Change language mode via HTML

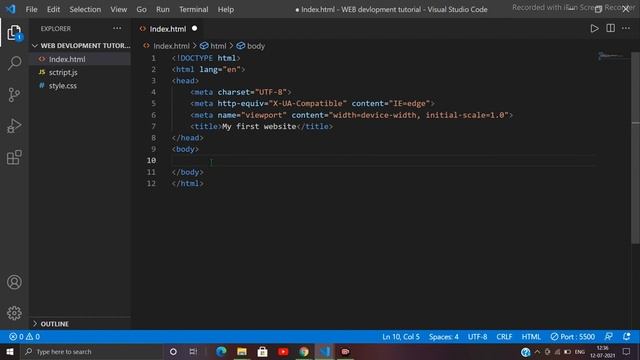[x=531, y=337]
